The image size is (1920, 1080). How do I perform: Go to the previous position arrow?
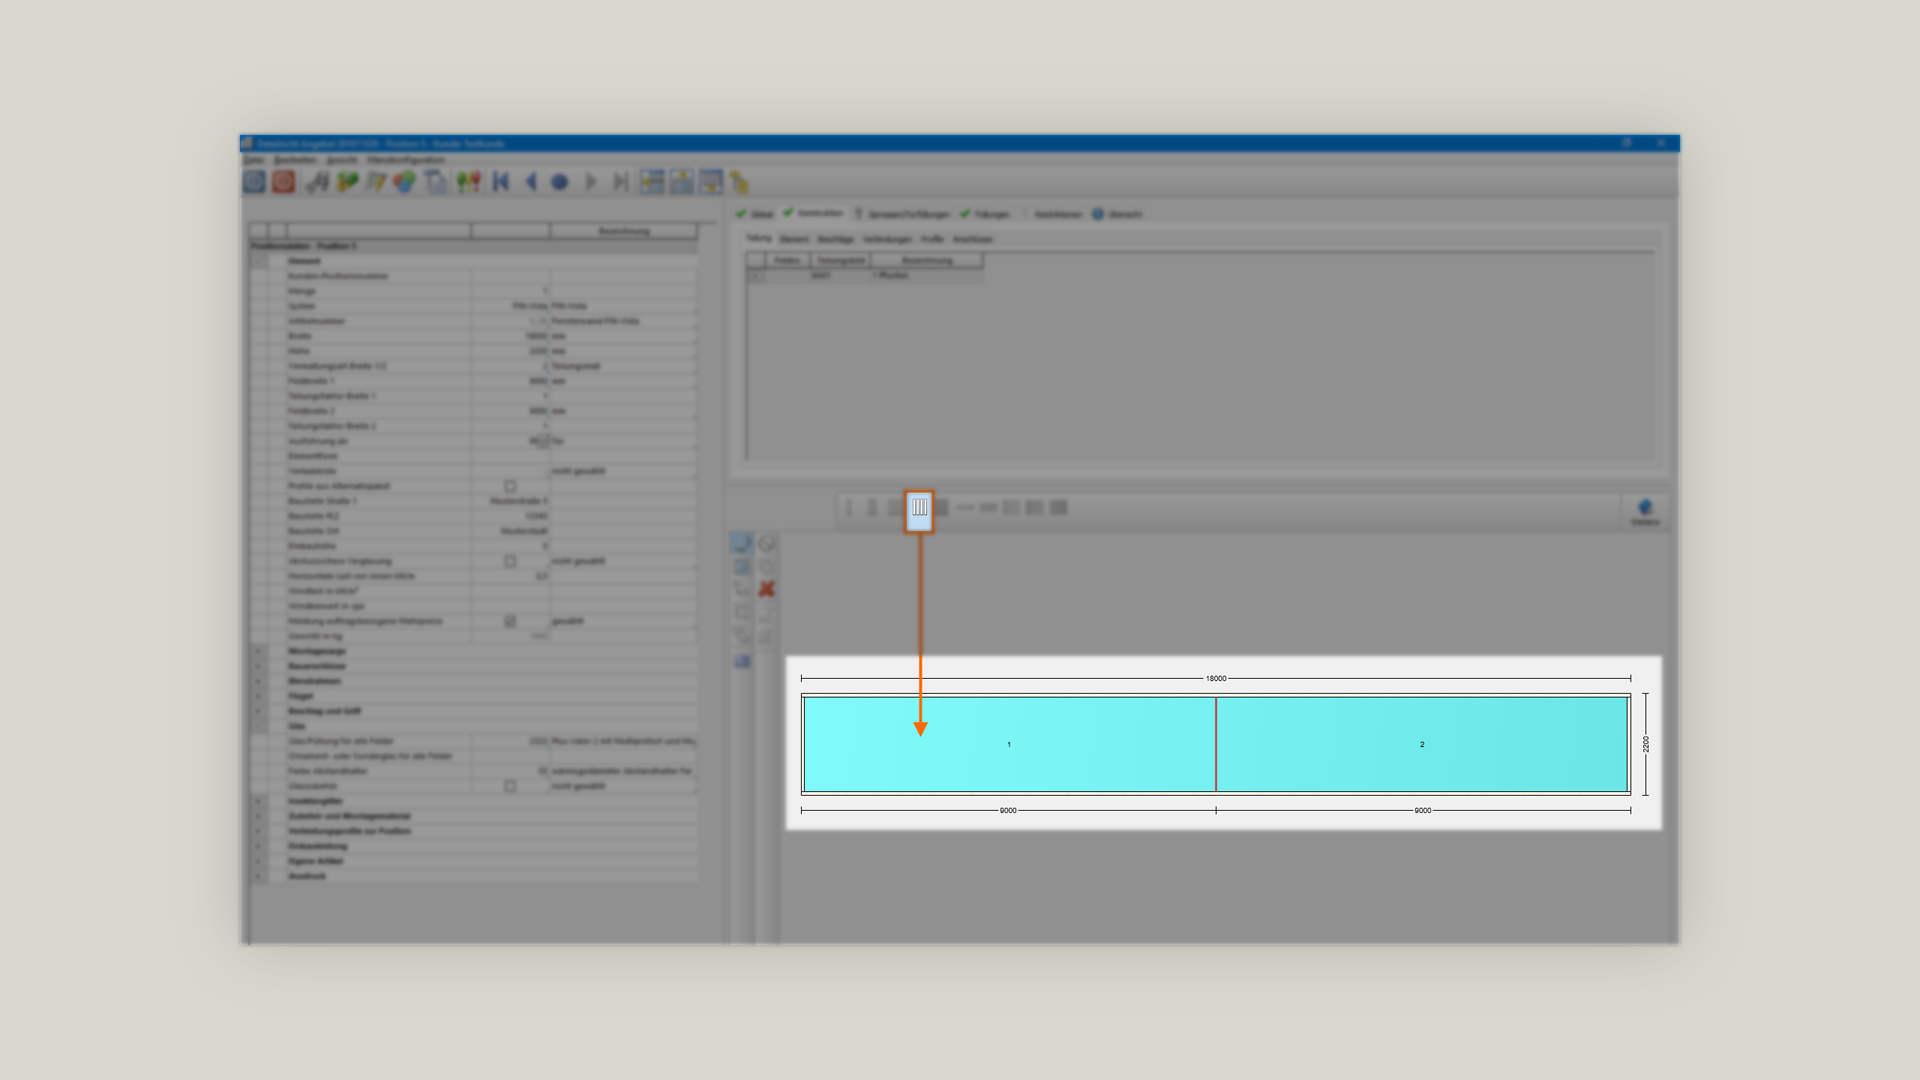click(x=531, y=182)
